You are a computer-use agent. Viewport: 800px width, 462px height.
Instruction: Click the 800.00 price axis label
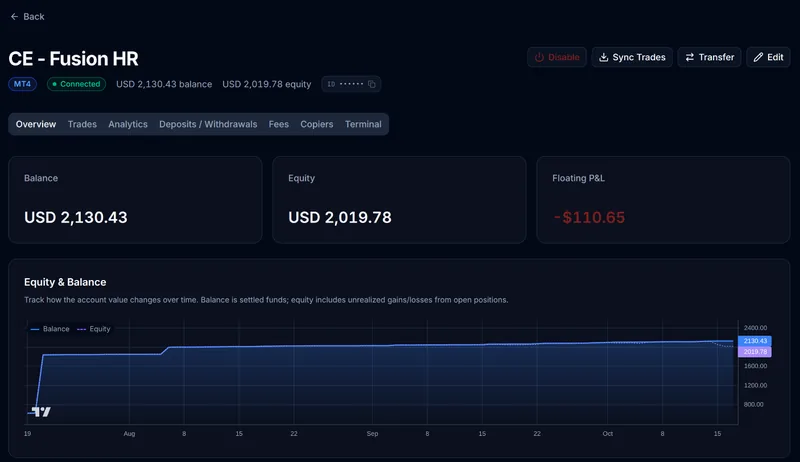click(x=754, y=404)
